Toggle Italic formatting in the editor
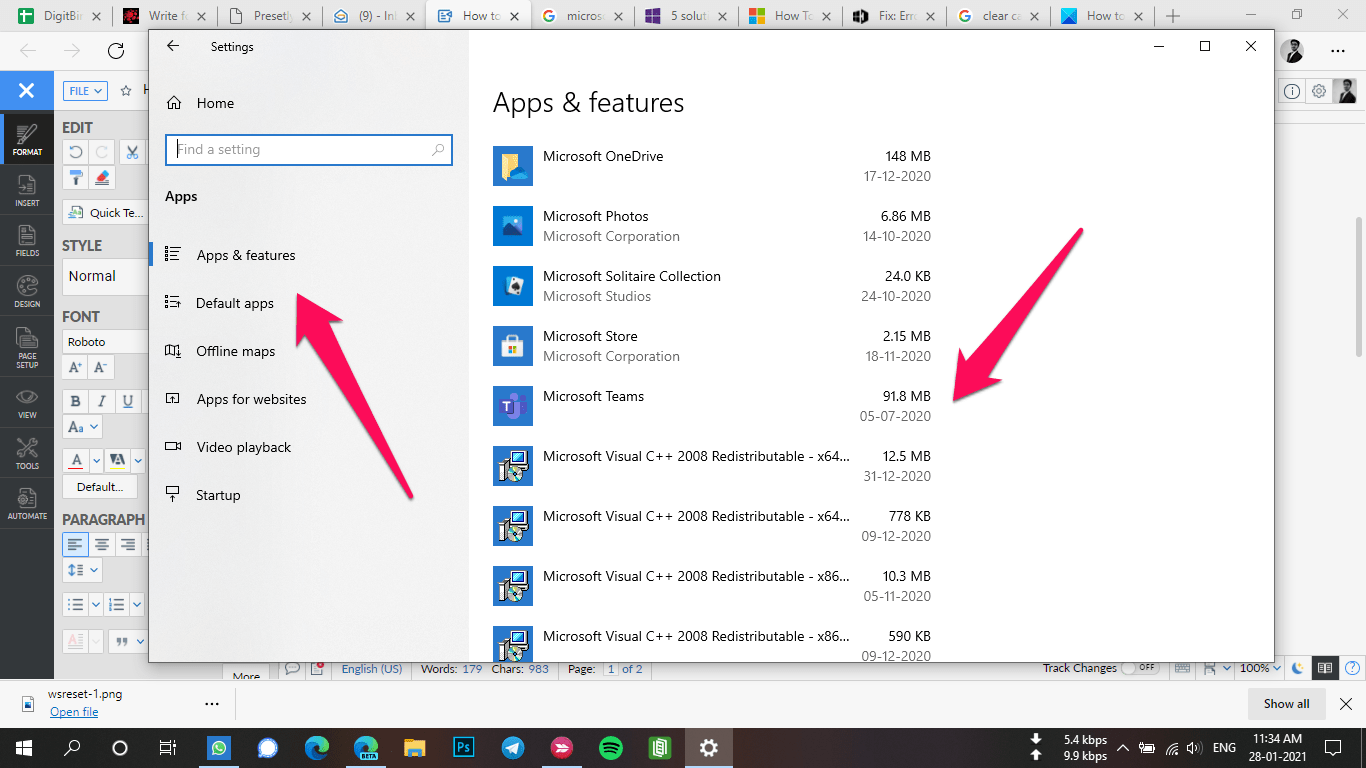This screenshot has width=1366, height=768. [x=101, y=401]
